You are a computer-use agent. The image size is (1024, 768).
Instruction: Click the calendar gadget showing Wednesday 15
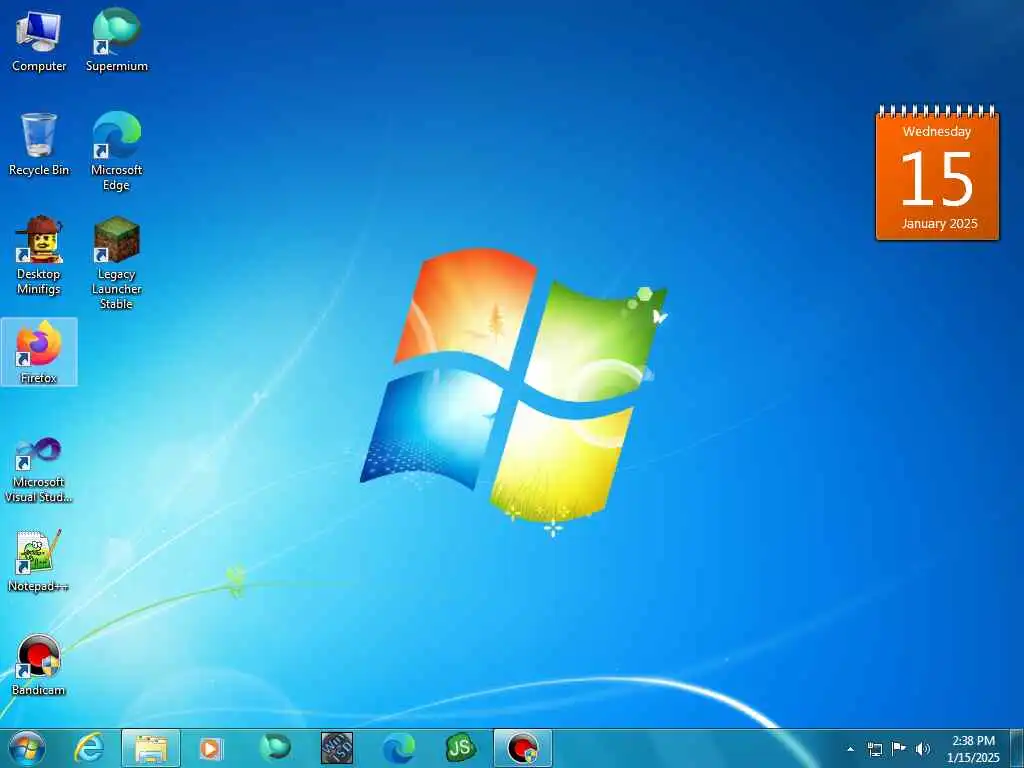pos(937,172)
